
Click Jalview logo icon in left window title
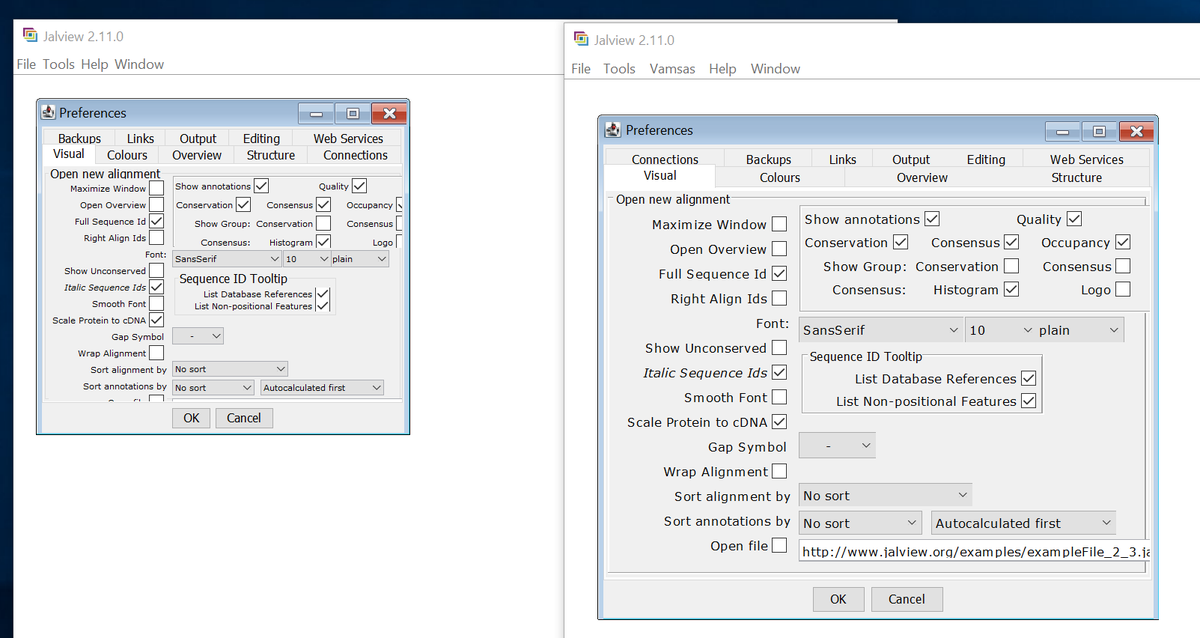tap(30, 35)
